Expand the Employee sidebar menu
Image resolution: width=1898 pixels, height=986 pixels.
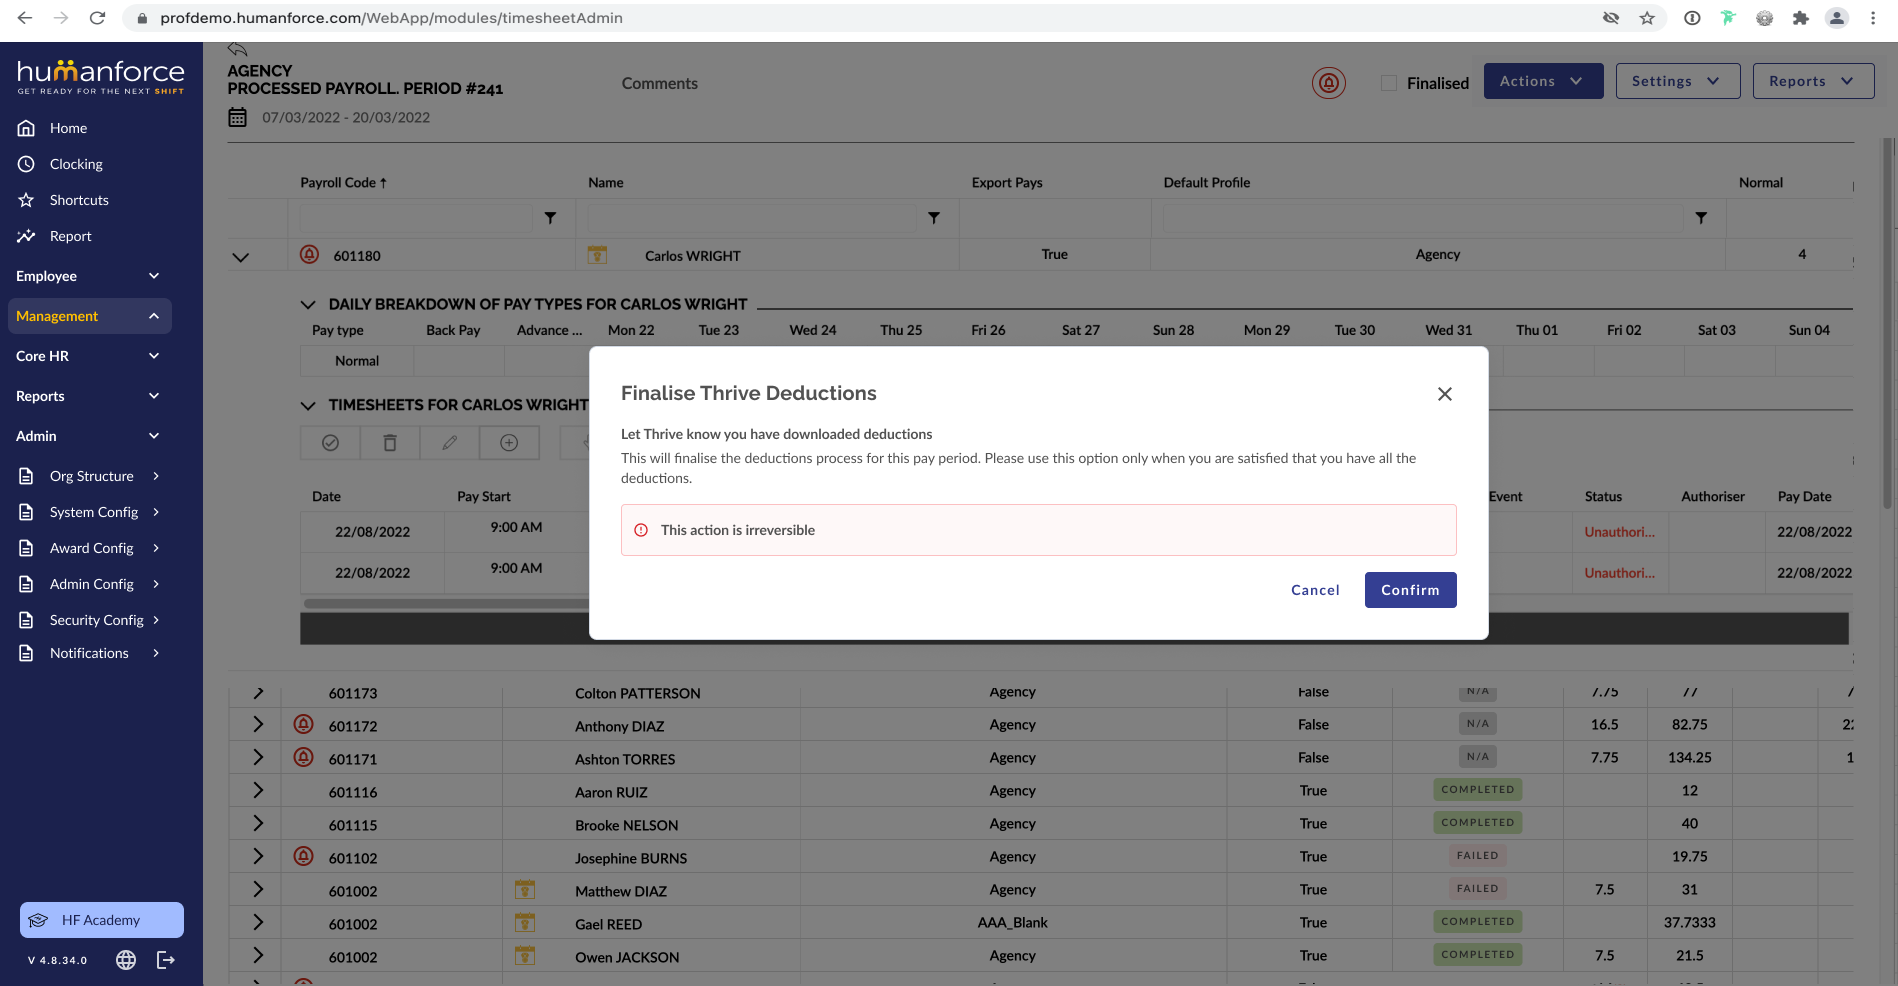pyautogui.click(x=88, y=276)
